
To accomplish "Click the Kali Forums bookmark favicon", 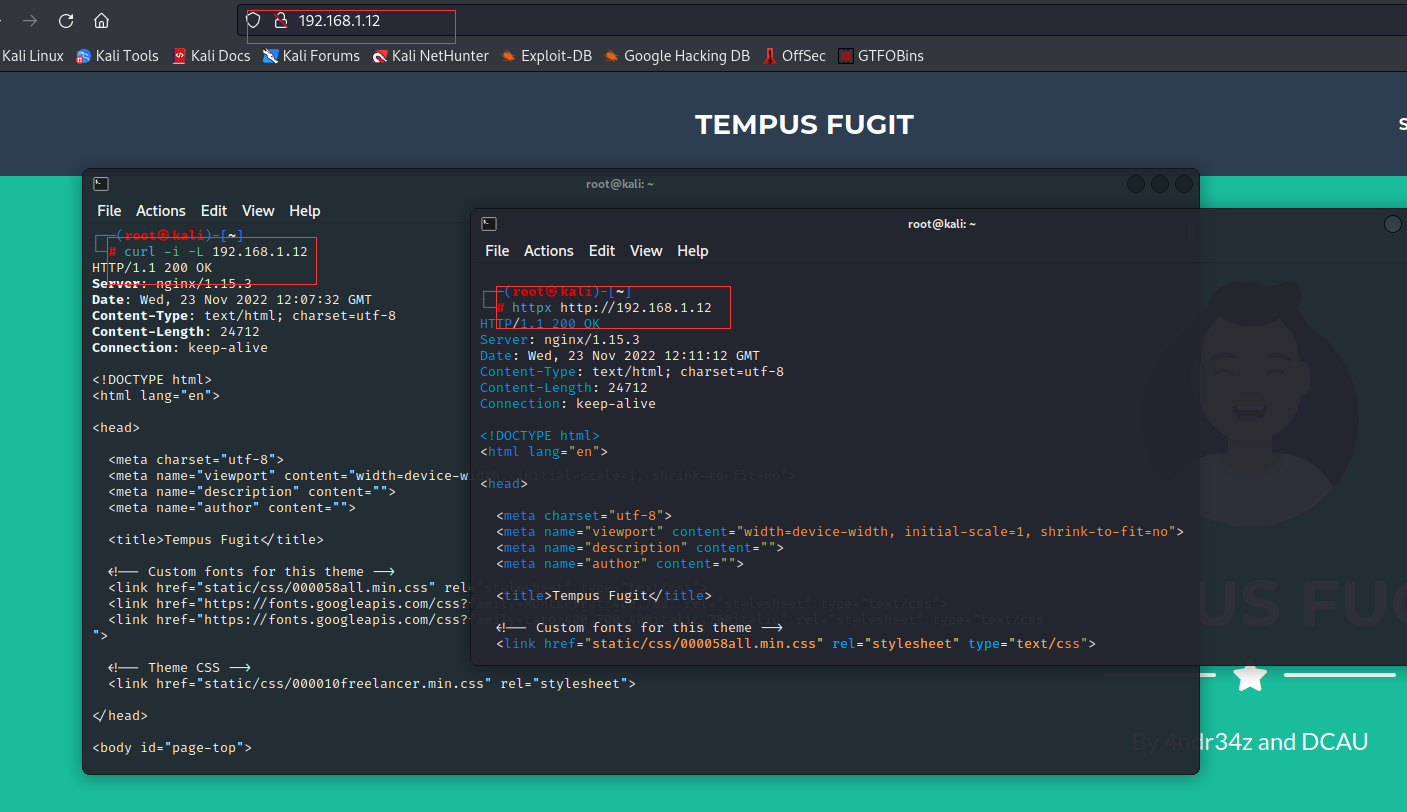I will pos(271,56).
